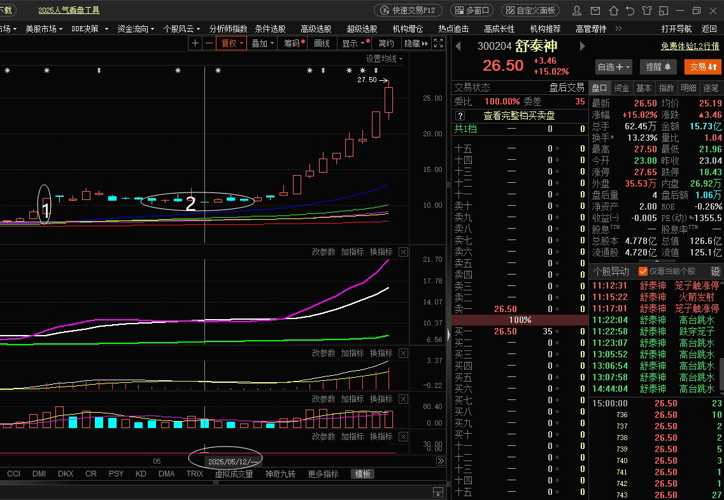Zoom out the K-line with minus icon

(x=209, y=43)
